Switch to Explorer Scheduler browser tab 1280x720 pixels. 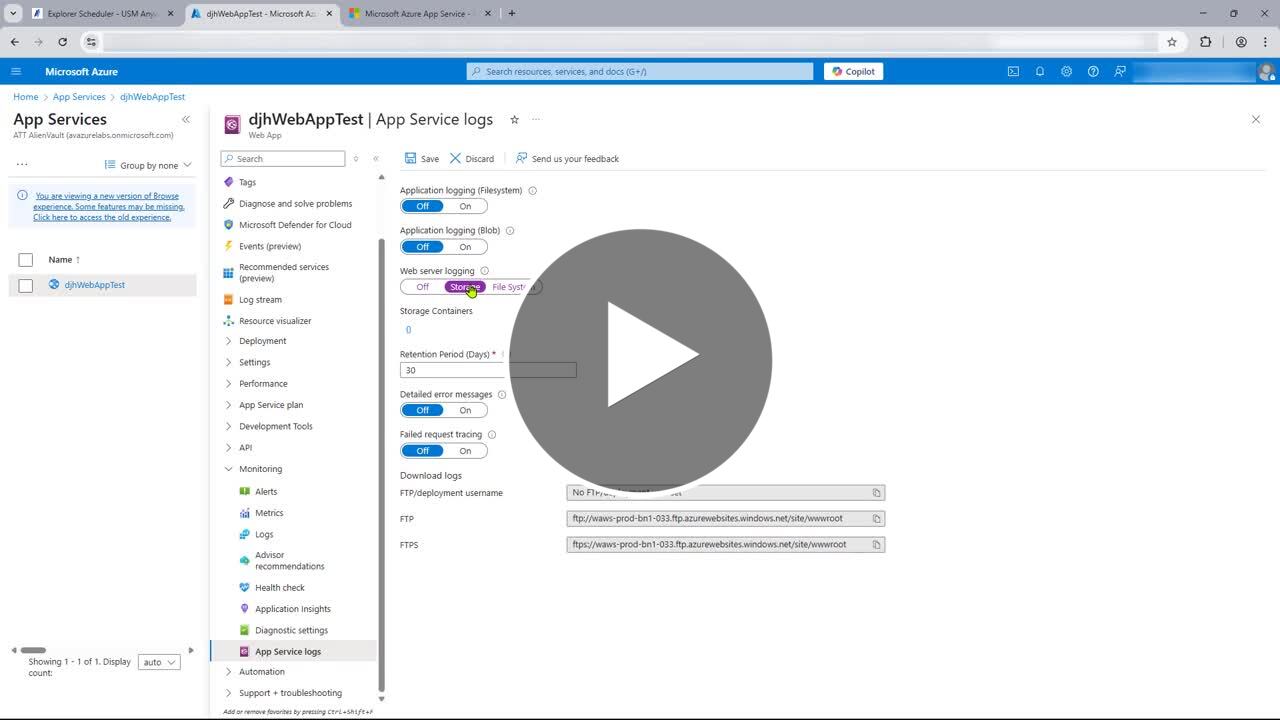pyautogui.click(x=102, y=14)
